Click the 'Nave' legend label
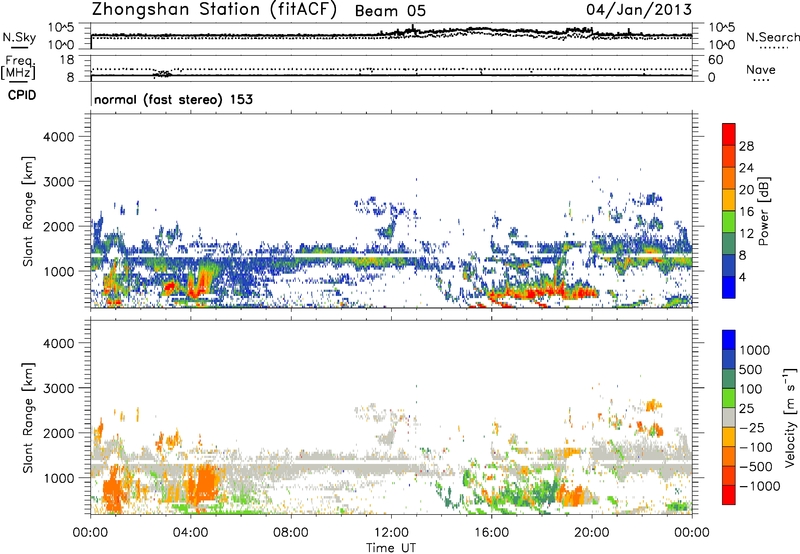 point(761,70)
